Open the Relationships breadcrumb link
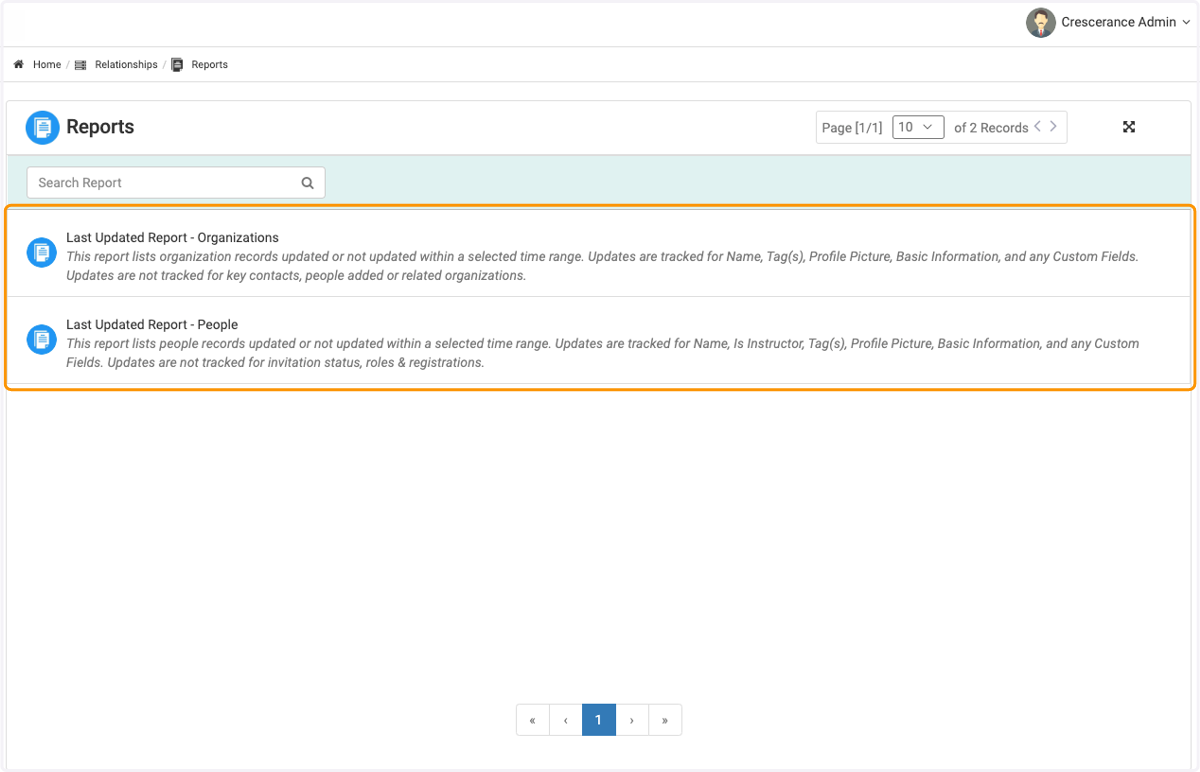The image size is (1200, 772). coord(126,64)
